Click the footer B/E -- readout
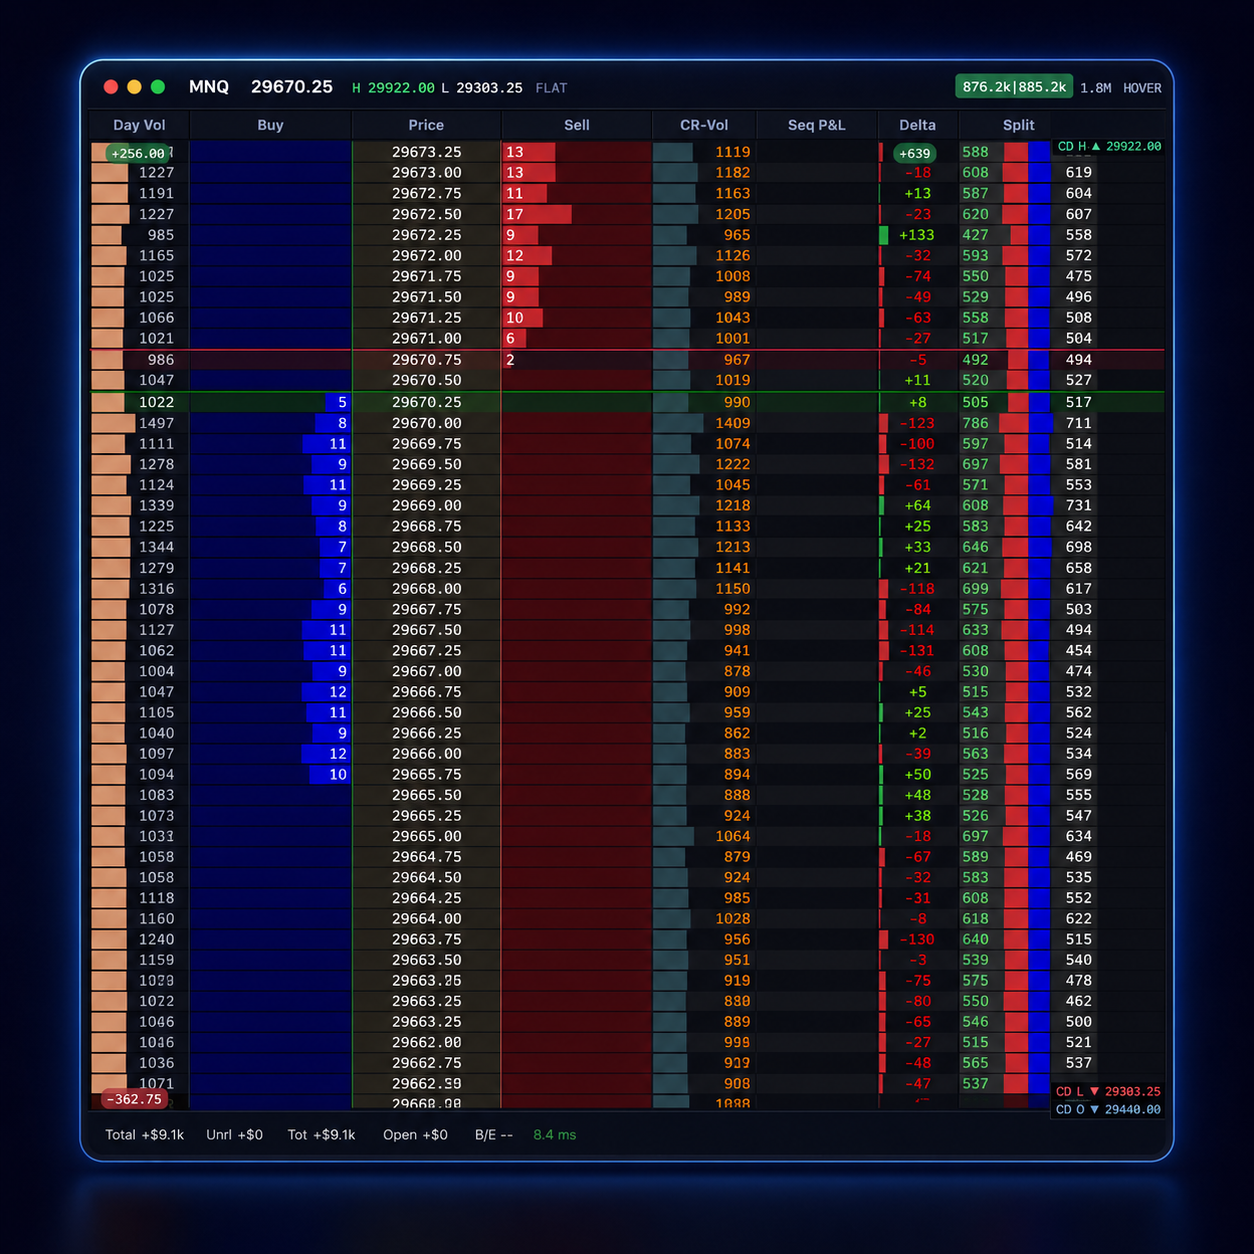 494,1135
